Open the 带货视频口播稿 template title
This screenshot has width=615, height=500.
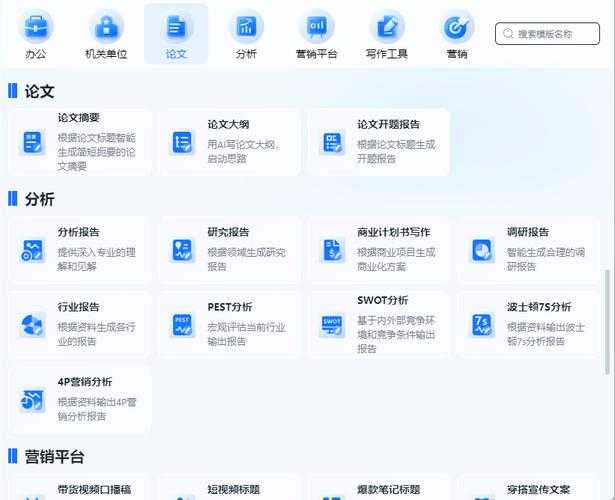[x=94, y=489]
